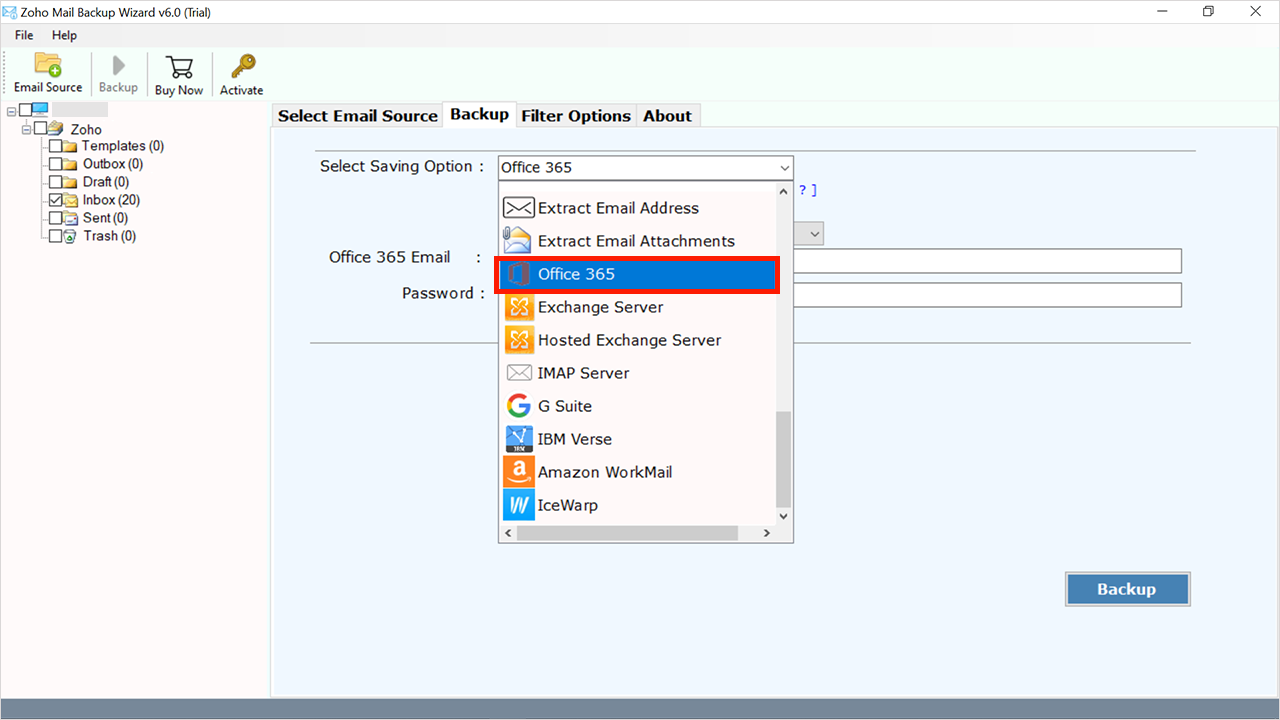Click the Inbox folder icon

tap(71, 200)
